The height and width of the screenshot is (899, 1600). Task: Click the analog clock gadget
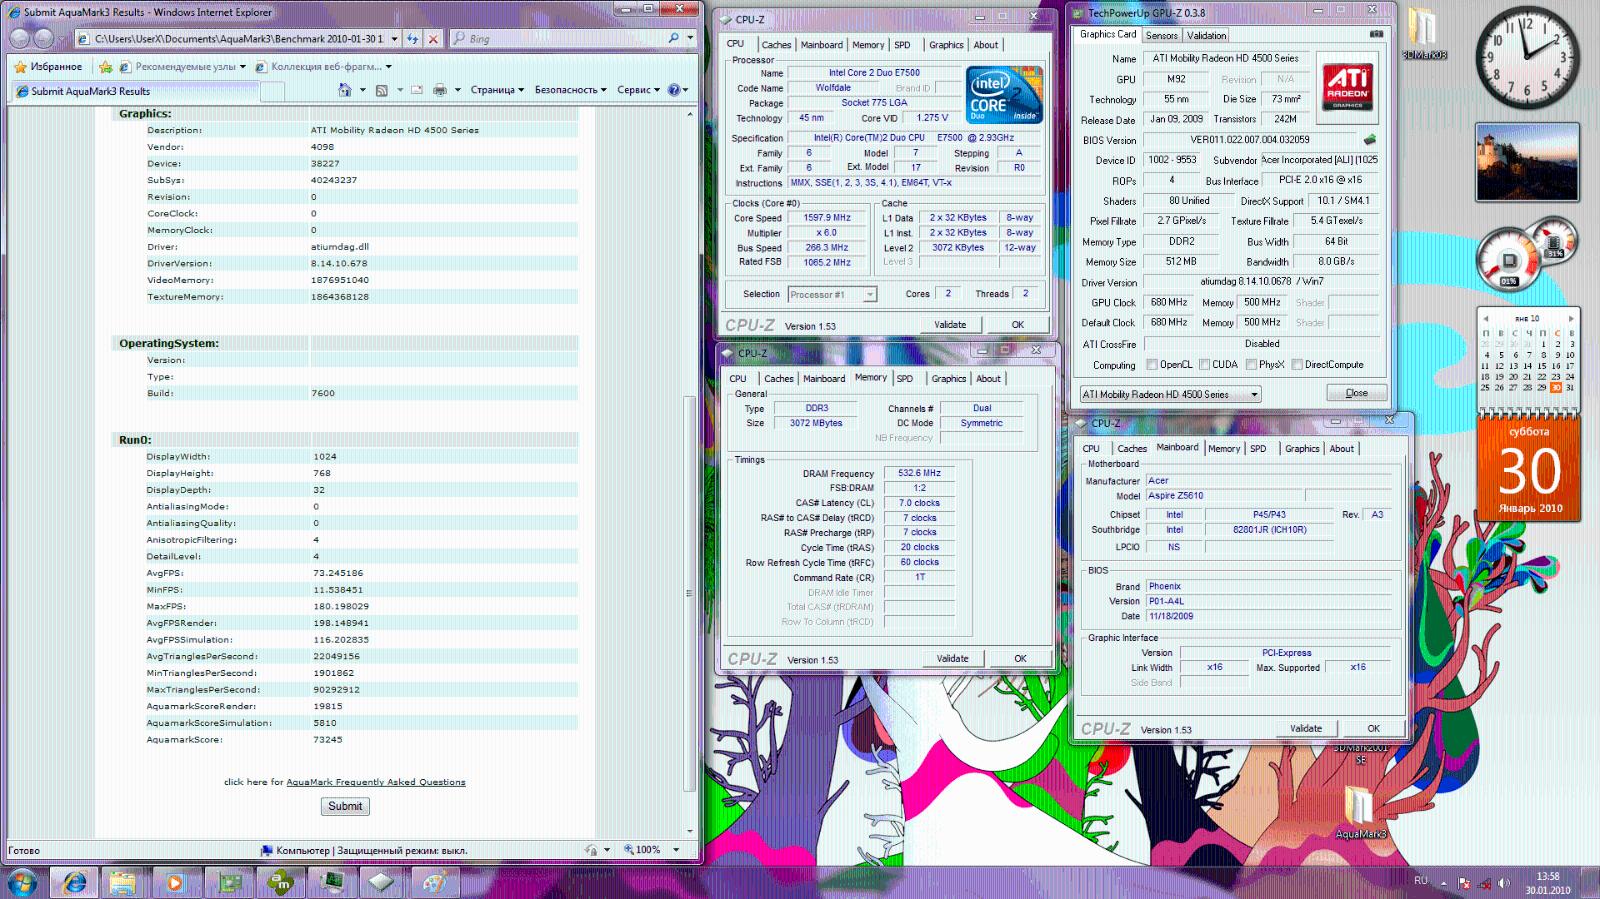tap(1527, 58)
